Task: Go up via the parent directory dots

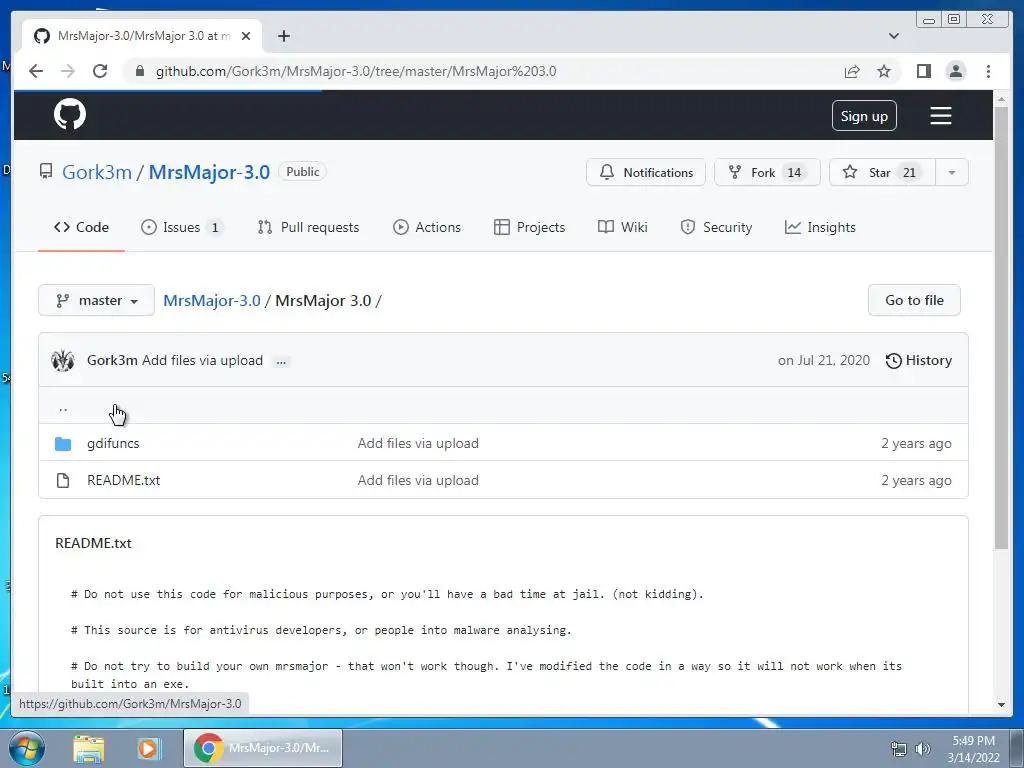Action: click(x=63, y=408)
